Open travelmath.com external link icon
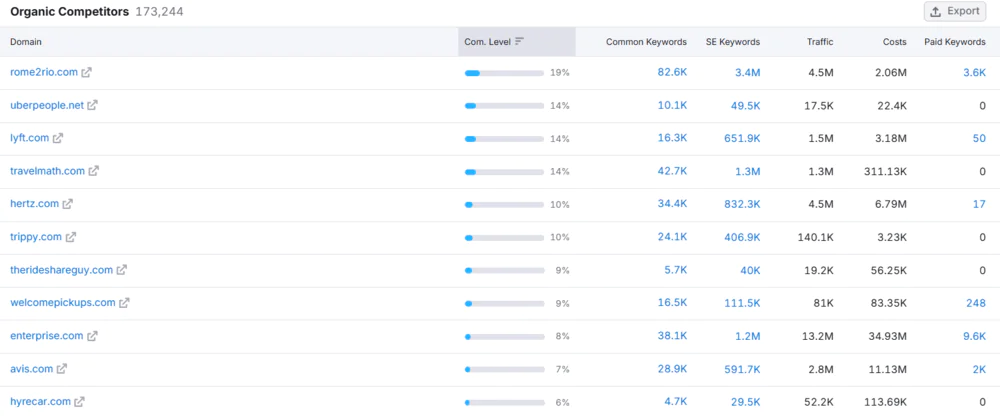This screenshot has width=1000, height=416. pyautogui.click(x=94, y=171)
